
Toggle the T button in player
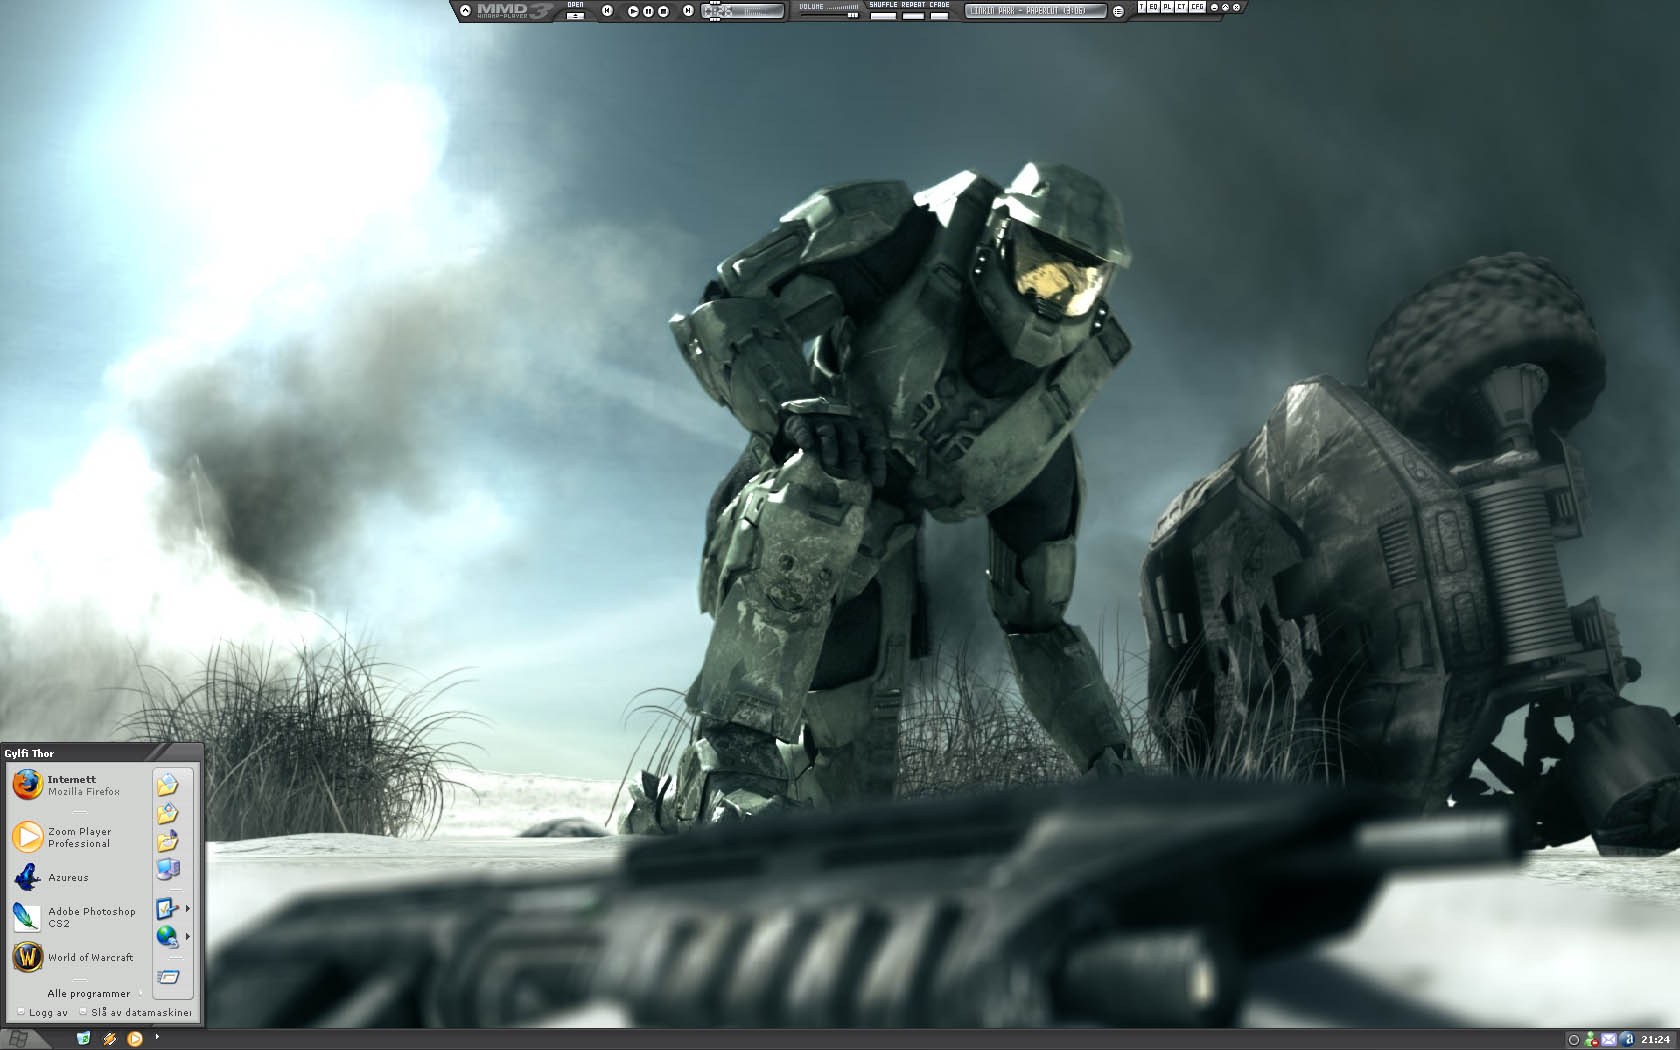point(1142,7)
